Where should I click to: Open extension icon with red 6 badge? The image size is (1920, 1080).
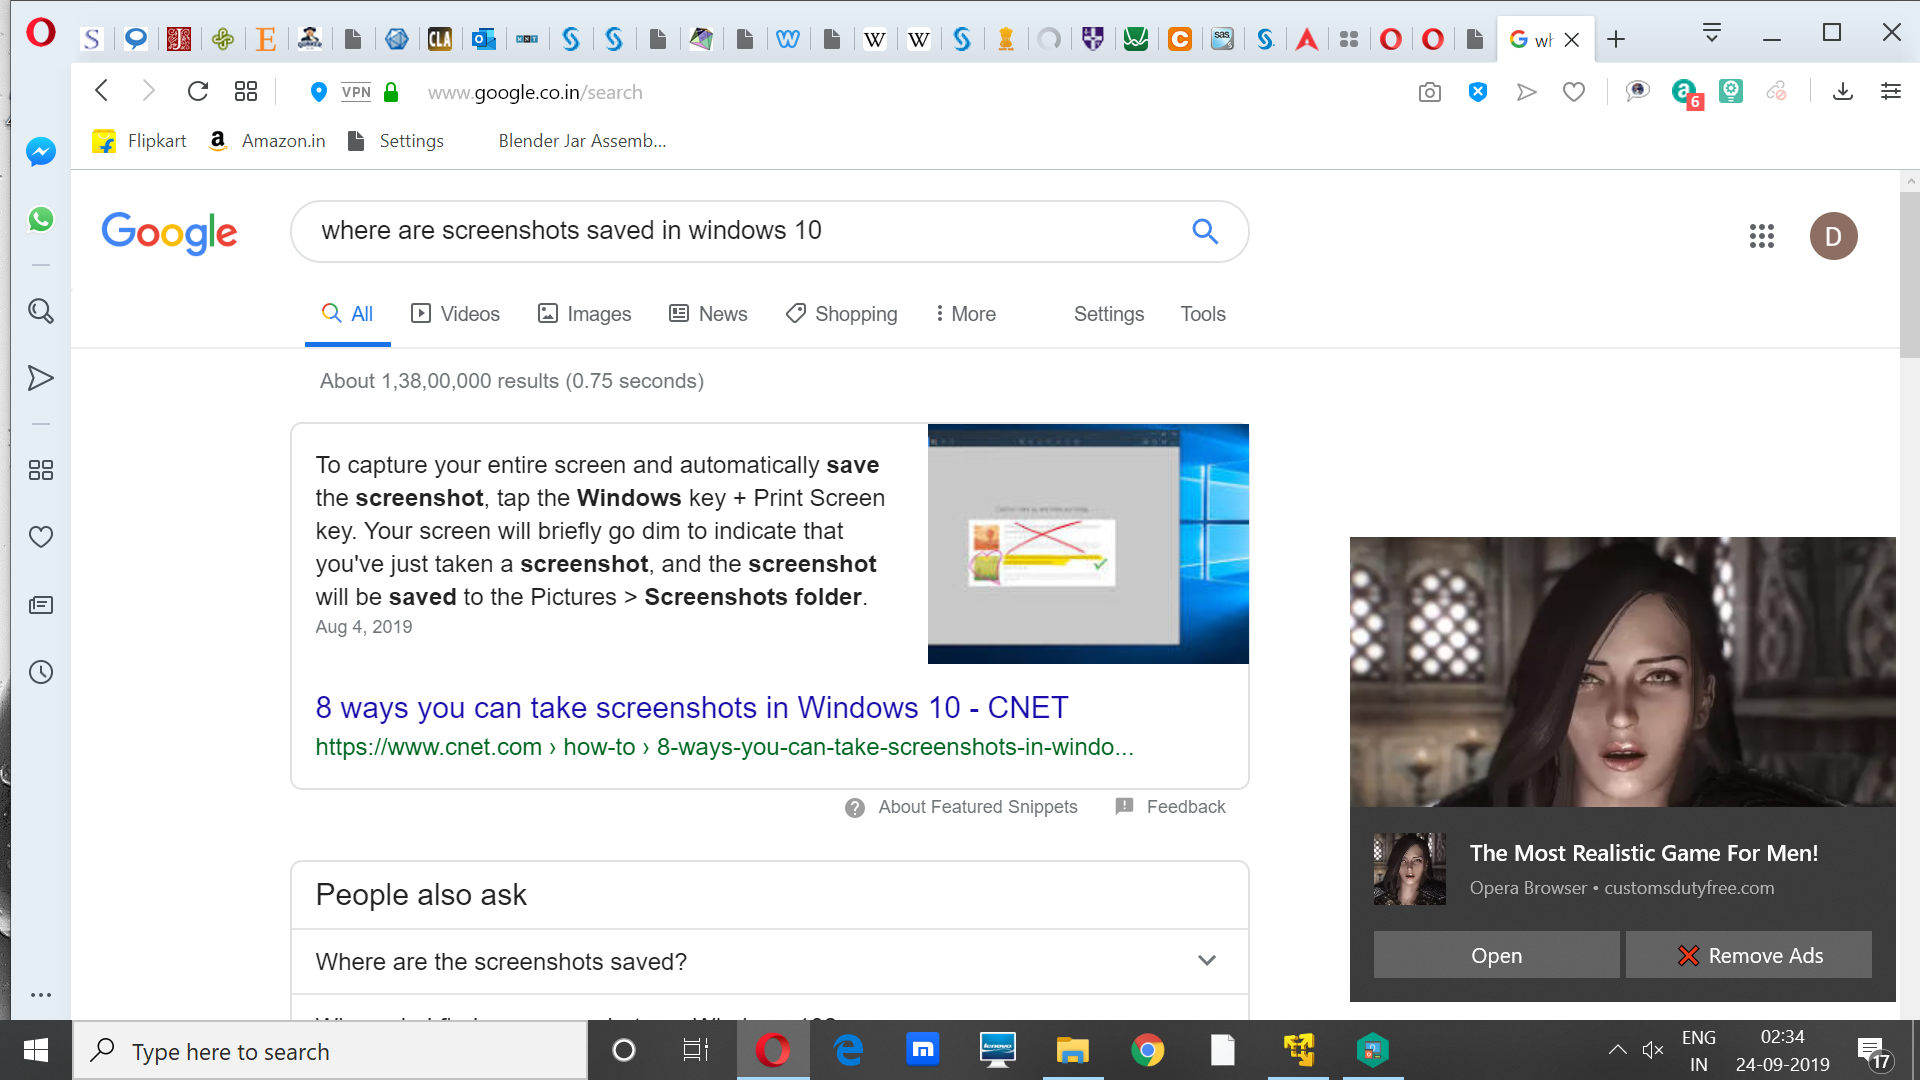click(1686, 94)
